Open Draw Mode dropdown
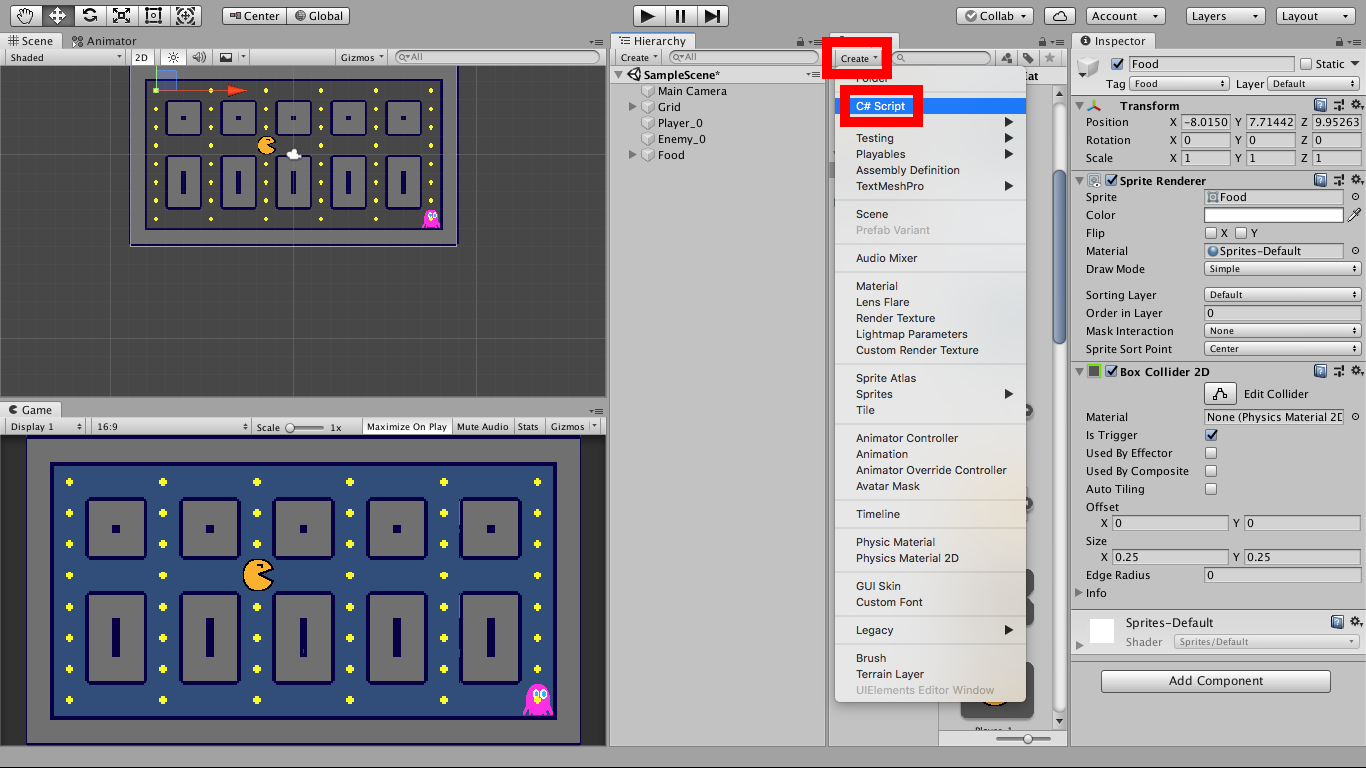Screen dimensions: 1366x768 pyautogui.click(x=1283, y=269)
